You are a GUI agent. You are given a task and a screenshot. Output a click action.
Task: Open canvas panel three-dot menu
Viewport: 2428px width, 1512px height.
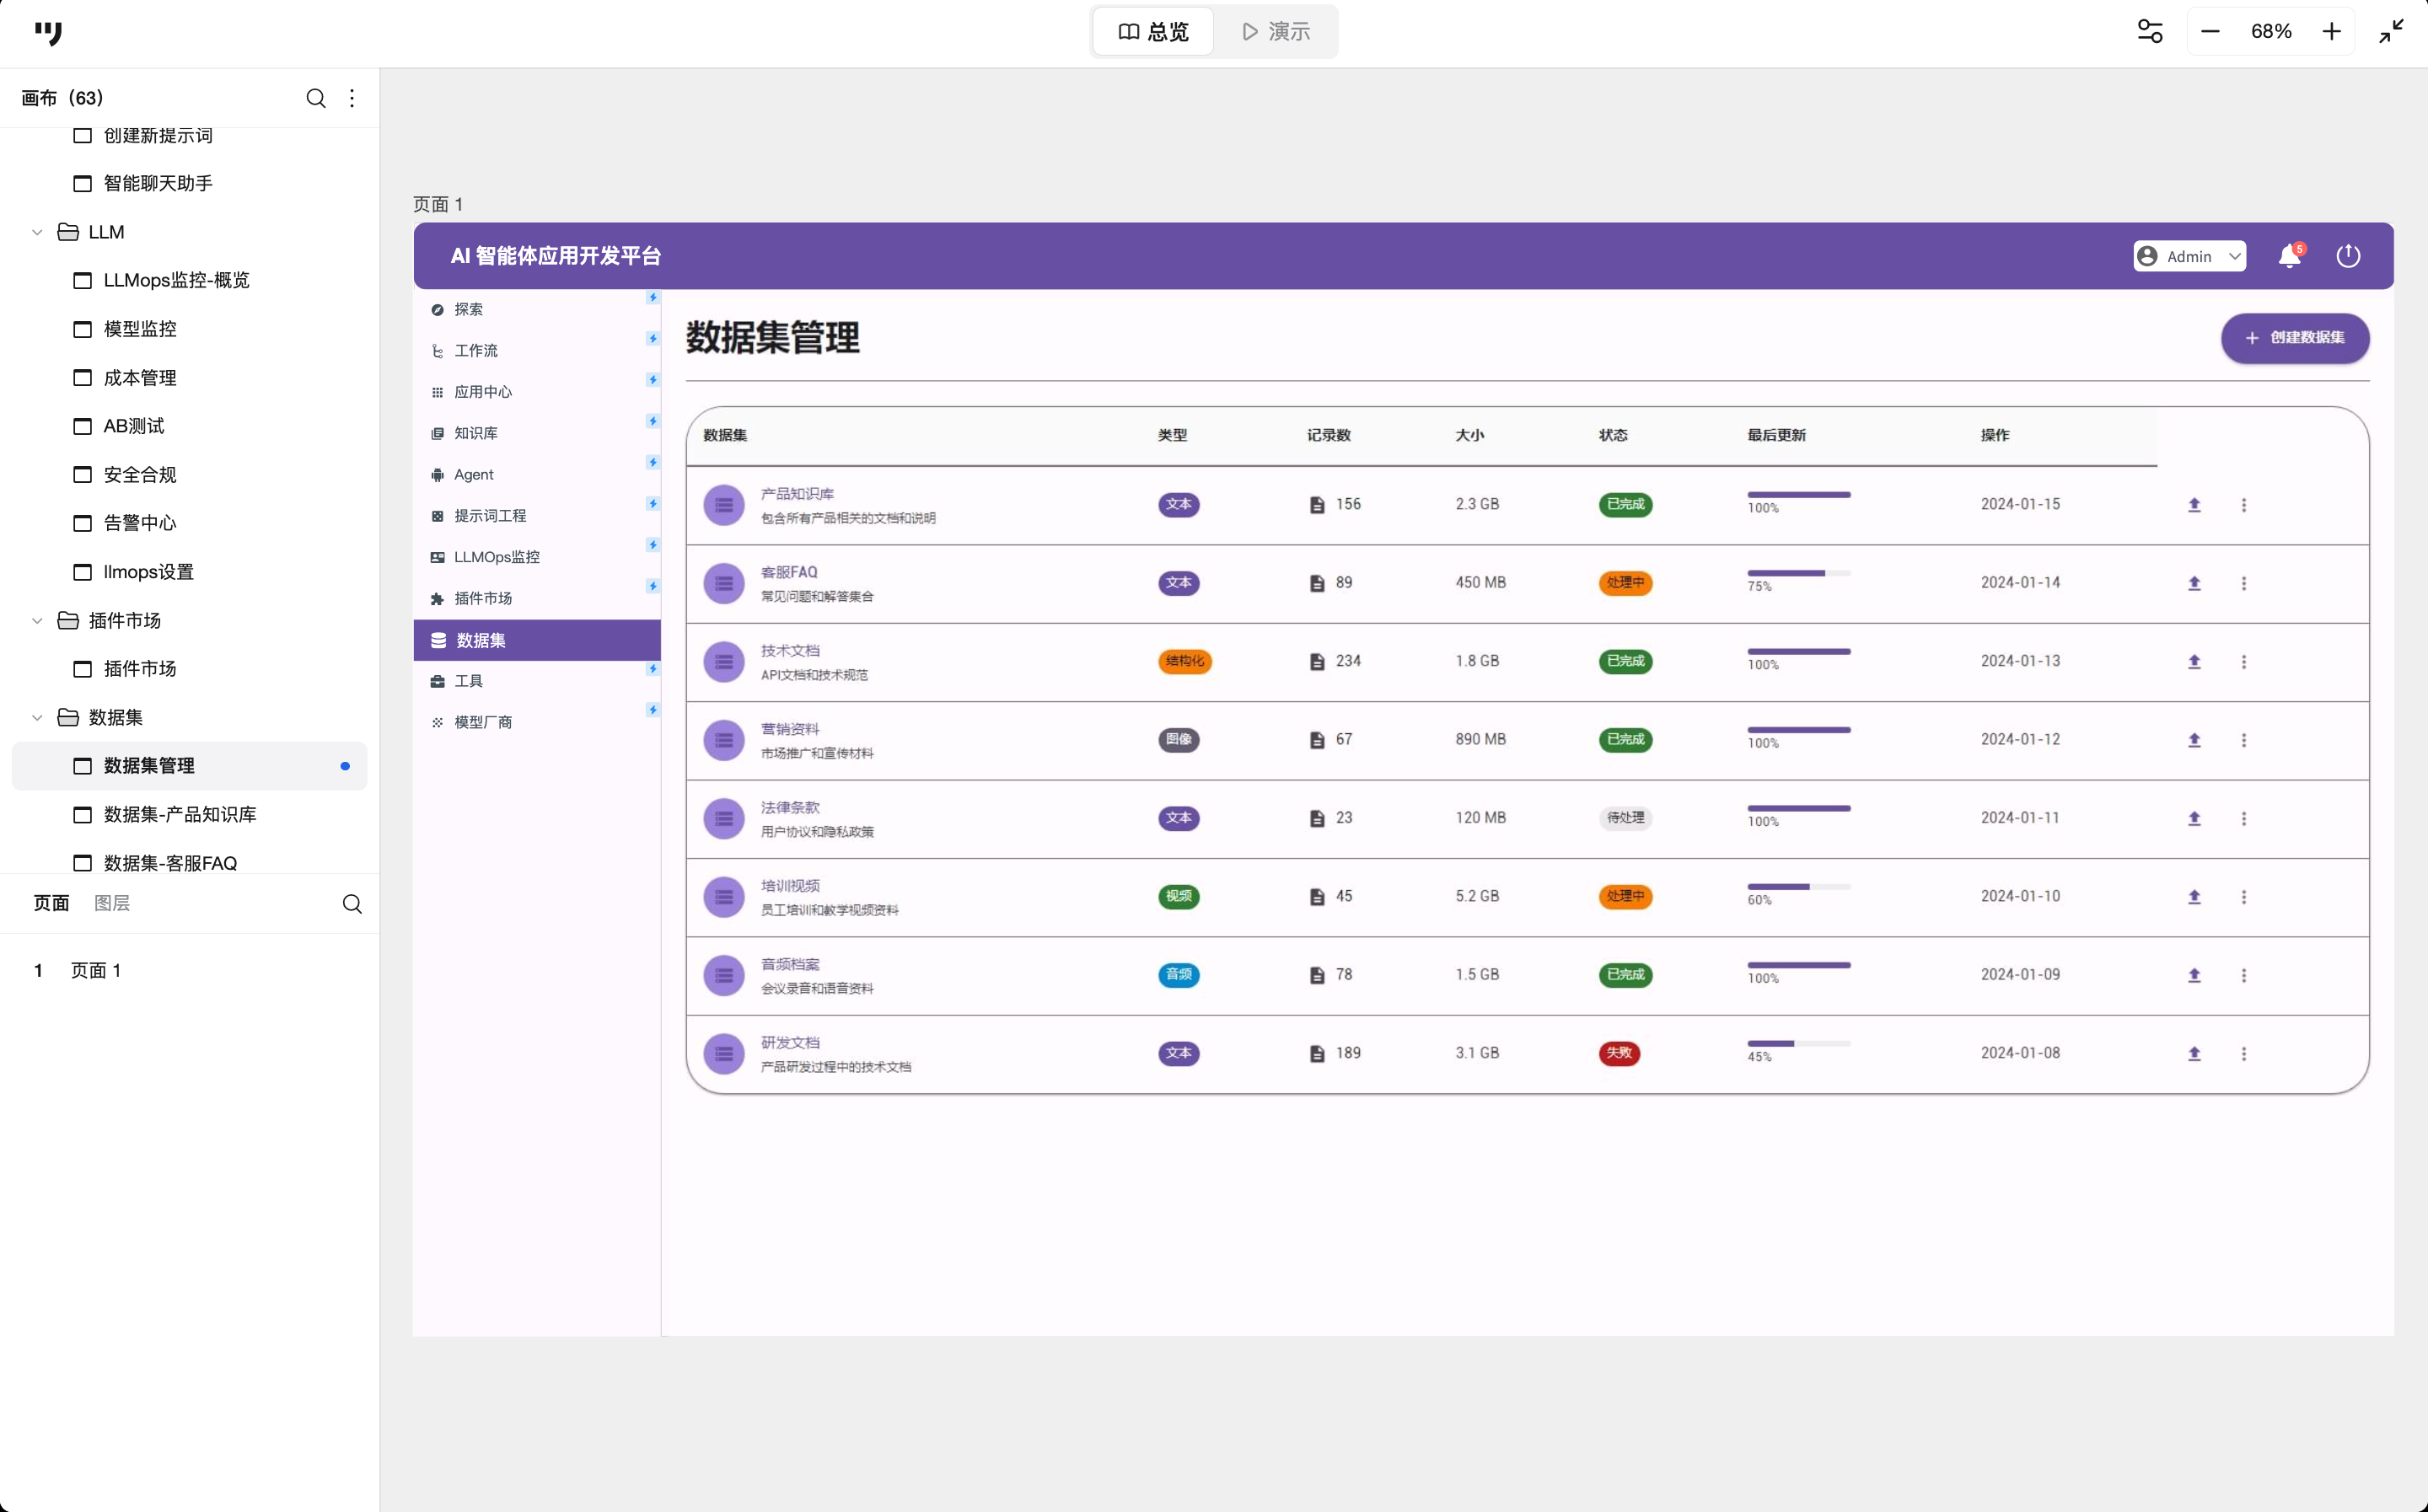point(352,98)
